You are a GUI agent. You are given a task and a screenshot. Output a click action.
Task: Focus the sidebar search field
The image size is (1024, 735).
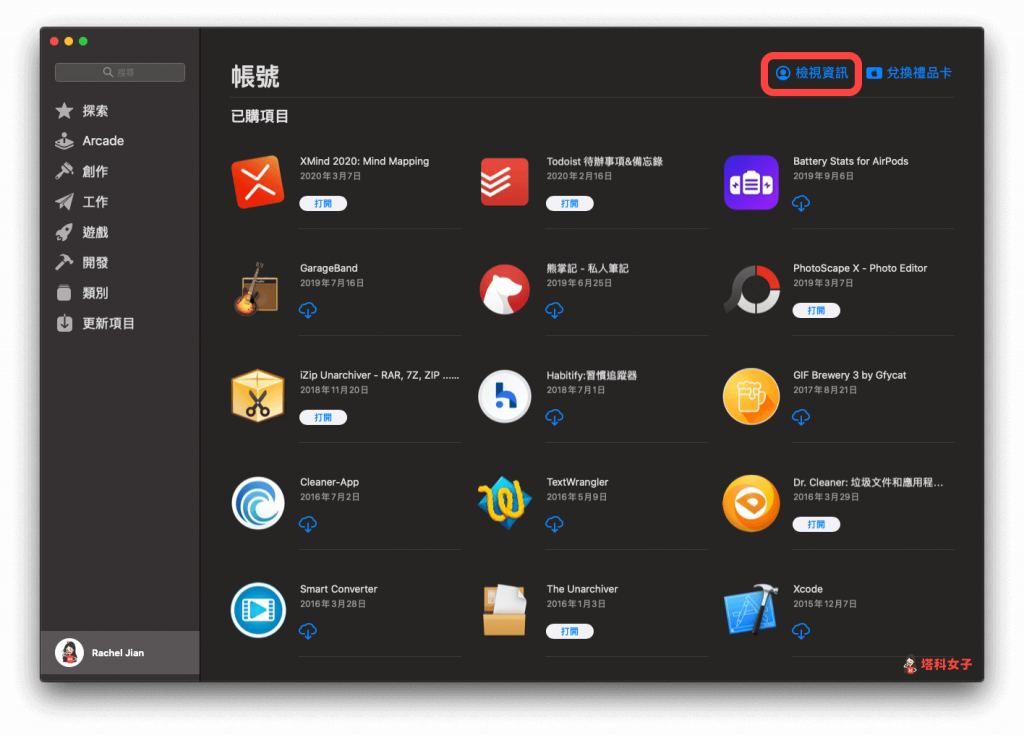tap(120, 73)
